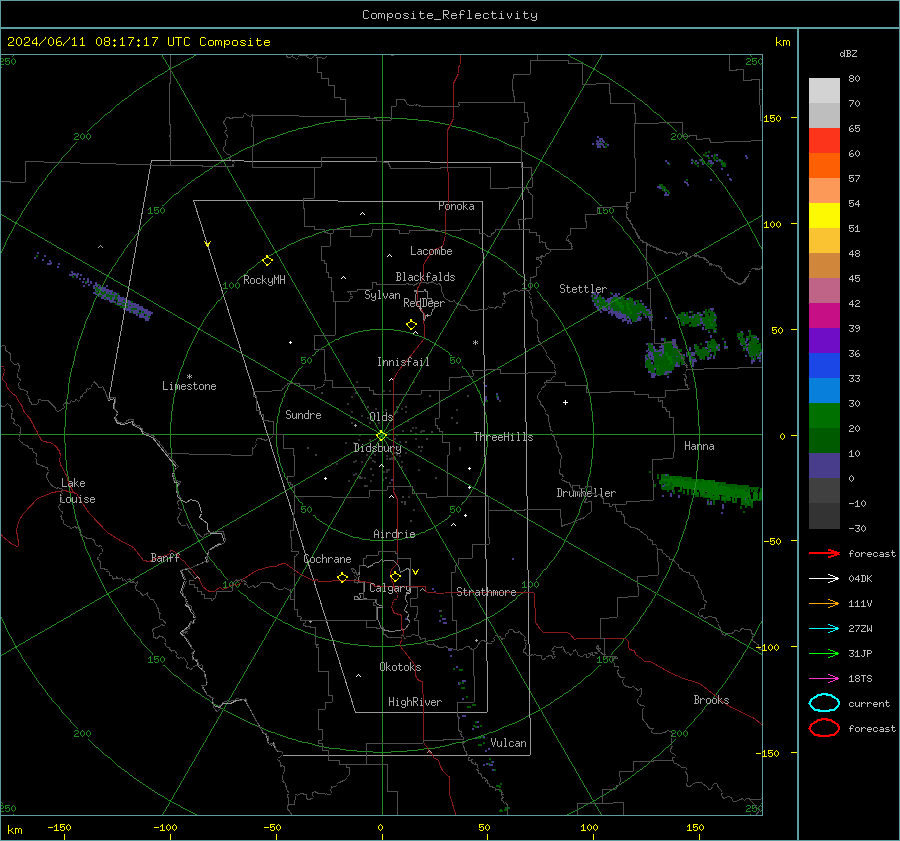
Task: Click the Innisfail town label
Action: [x=403, y=362]
